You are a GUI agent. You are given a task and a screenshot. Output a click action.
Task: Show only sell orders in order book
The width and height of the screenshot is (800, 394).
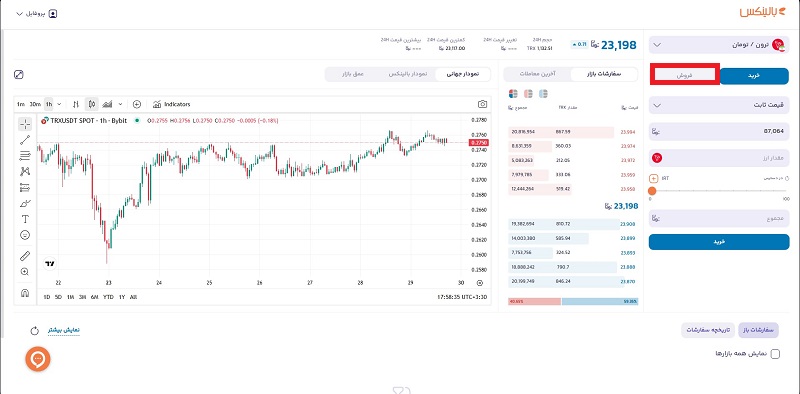coord(529,94)
